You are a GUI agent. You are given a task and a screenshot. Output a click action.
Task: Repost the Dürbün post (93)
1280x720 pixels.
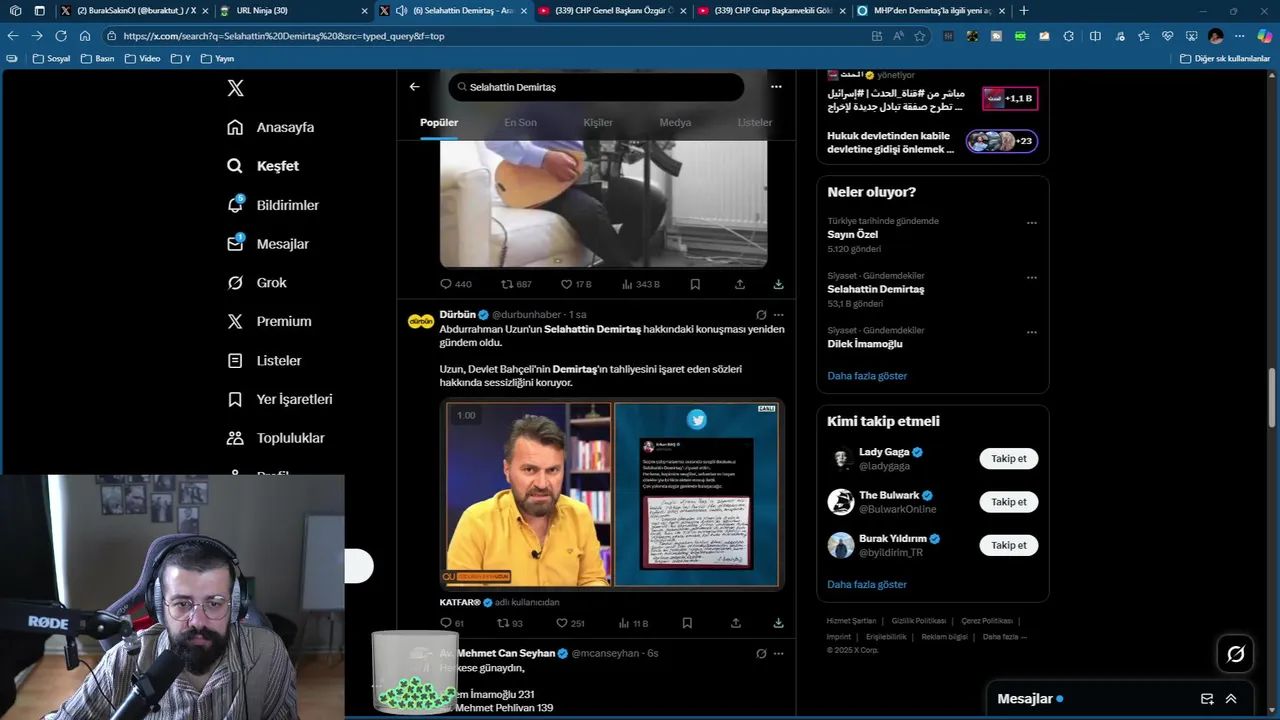tap(510, 623)
